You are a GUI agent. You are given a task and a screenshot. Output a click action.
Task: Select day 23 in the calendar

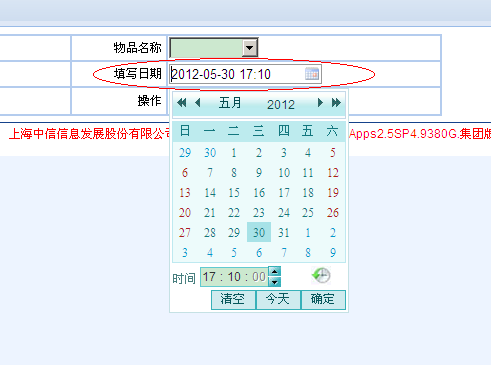pyautogui.click(x=259, y=212)
